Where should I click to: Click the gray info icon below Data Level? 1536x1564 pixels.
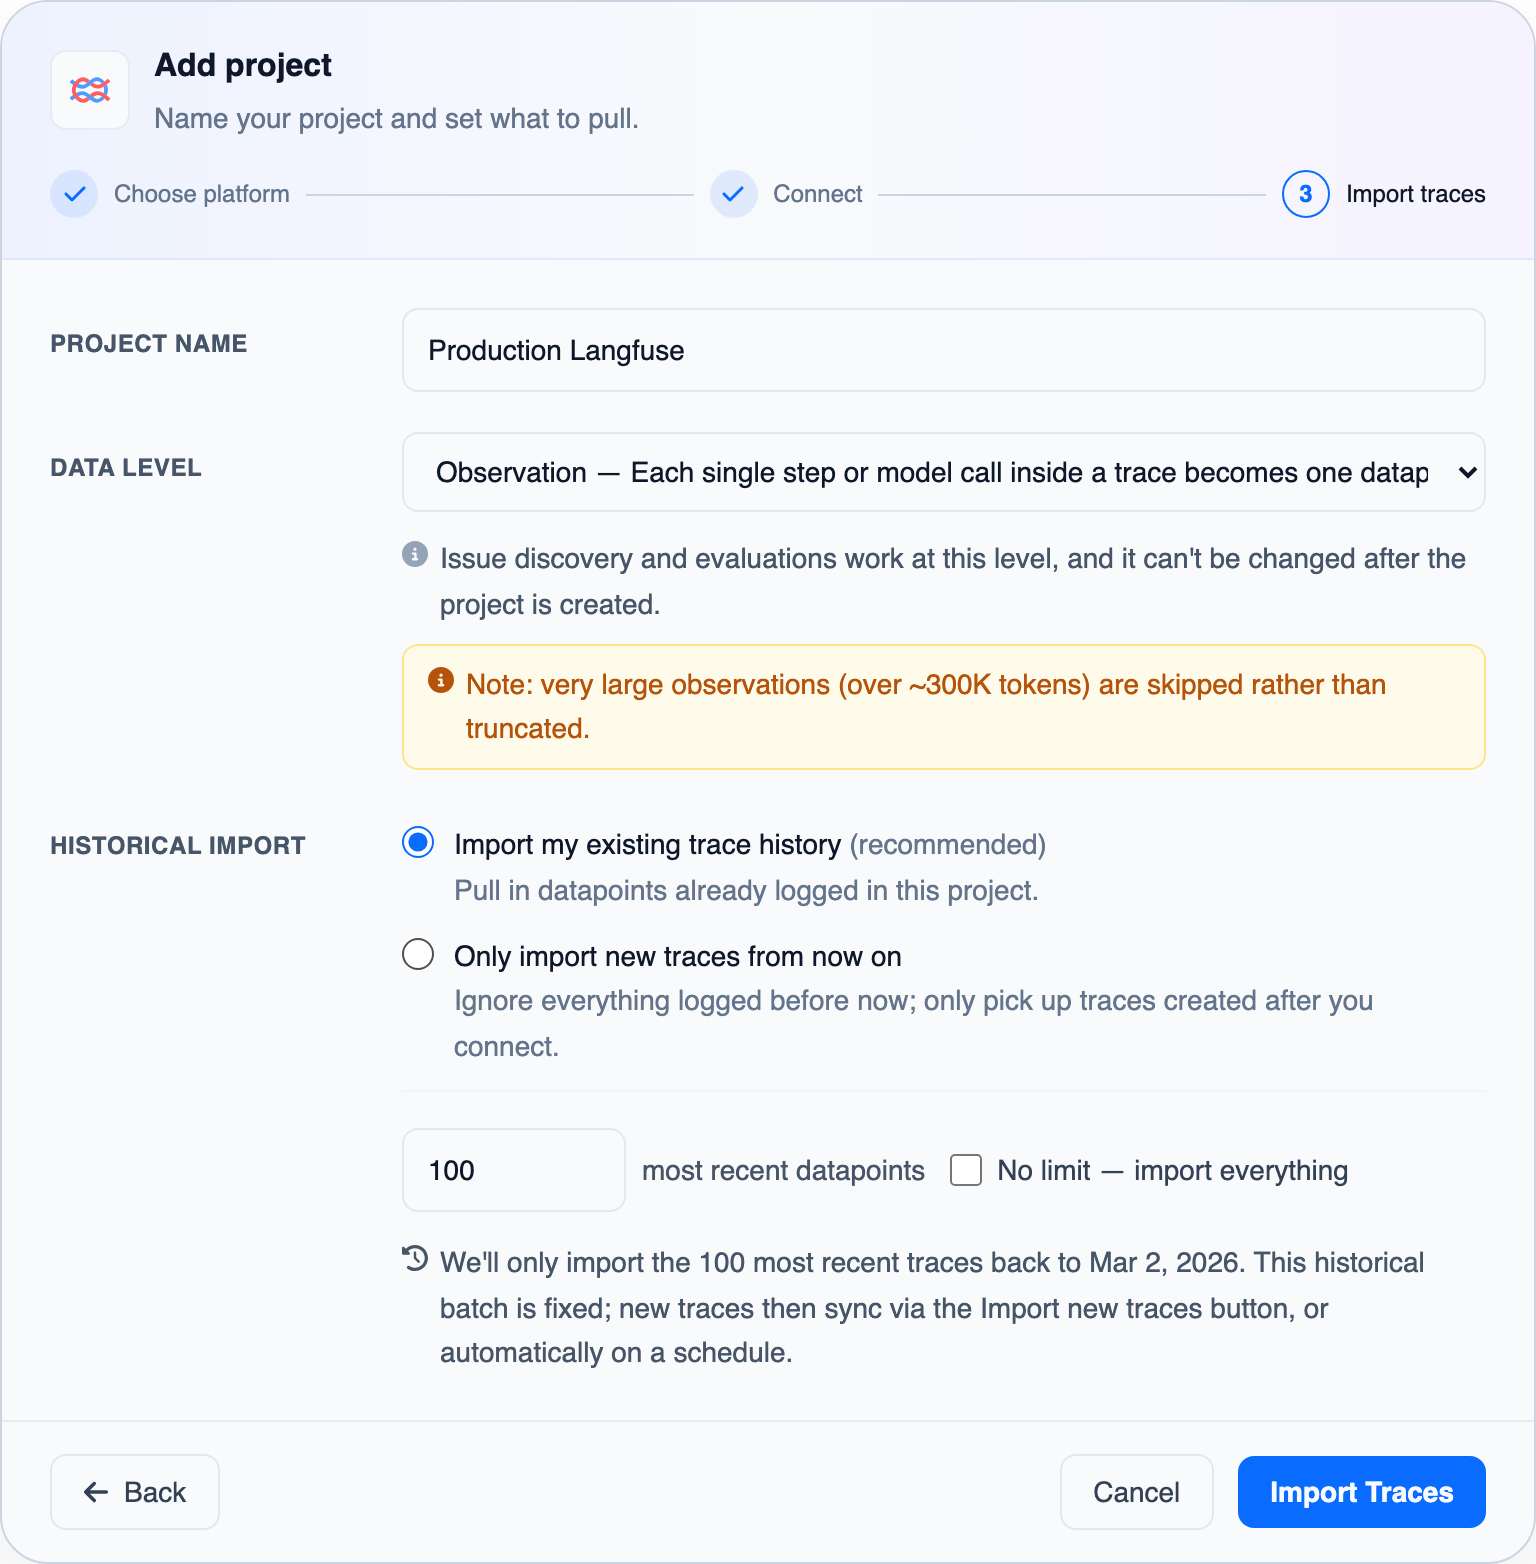tap(415, 554)
